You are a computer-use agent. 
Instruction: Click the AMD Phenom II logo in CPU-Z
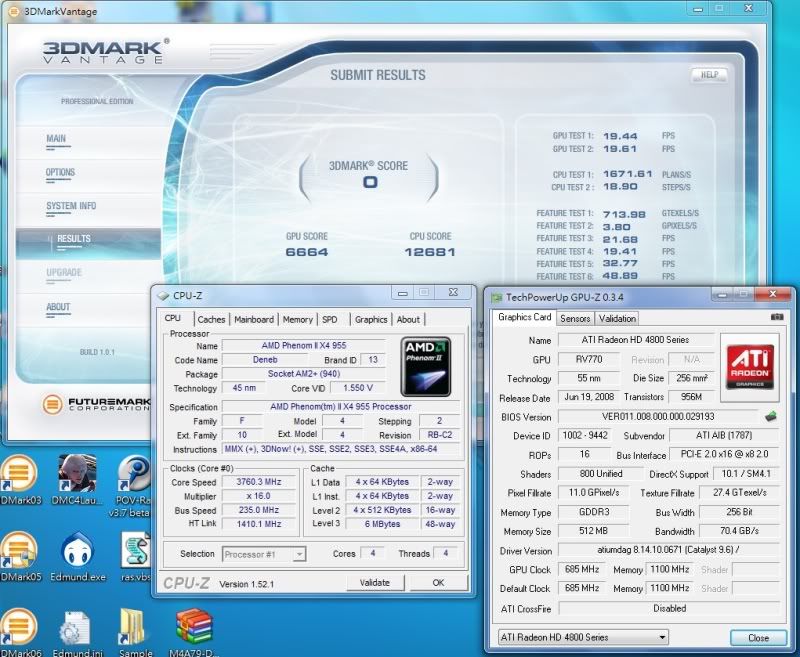tap(426, 366)
